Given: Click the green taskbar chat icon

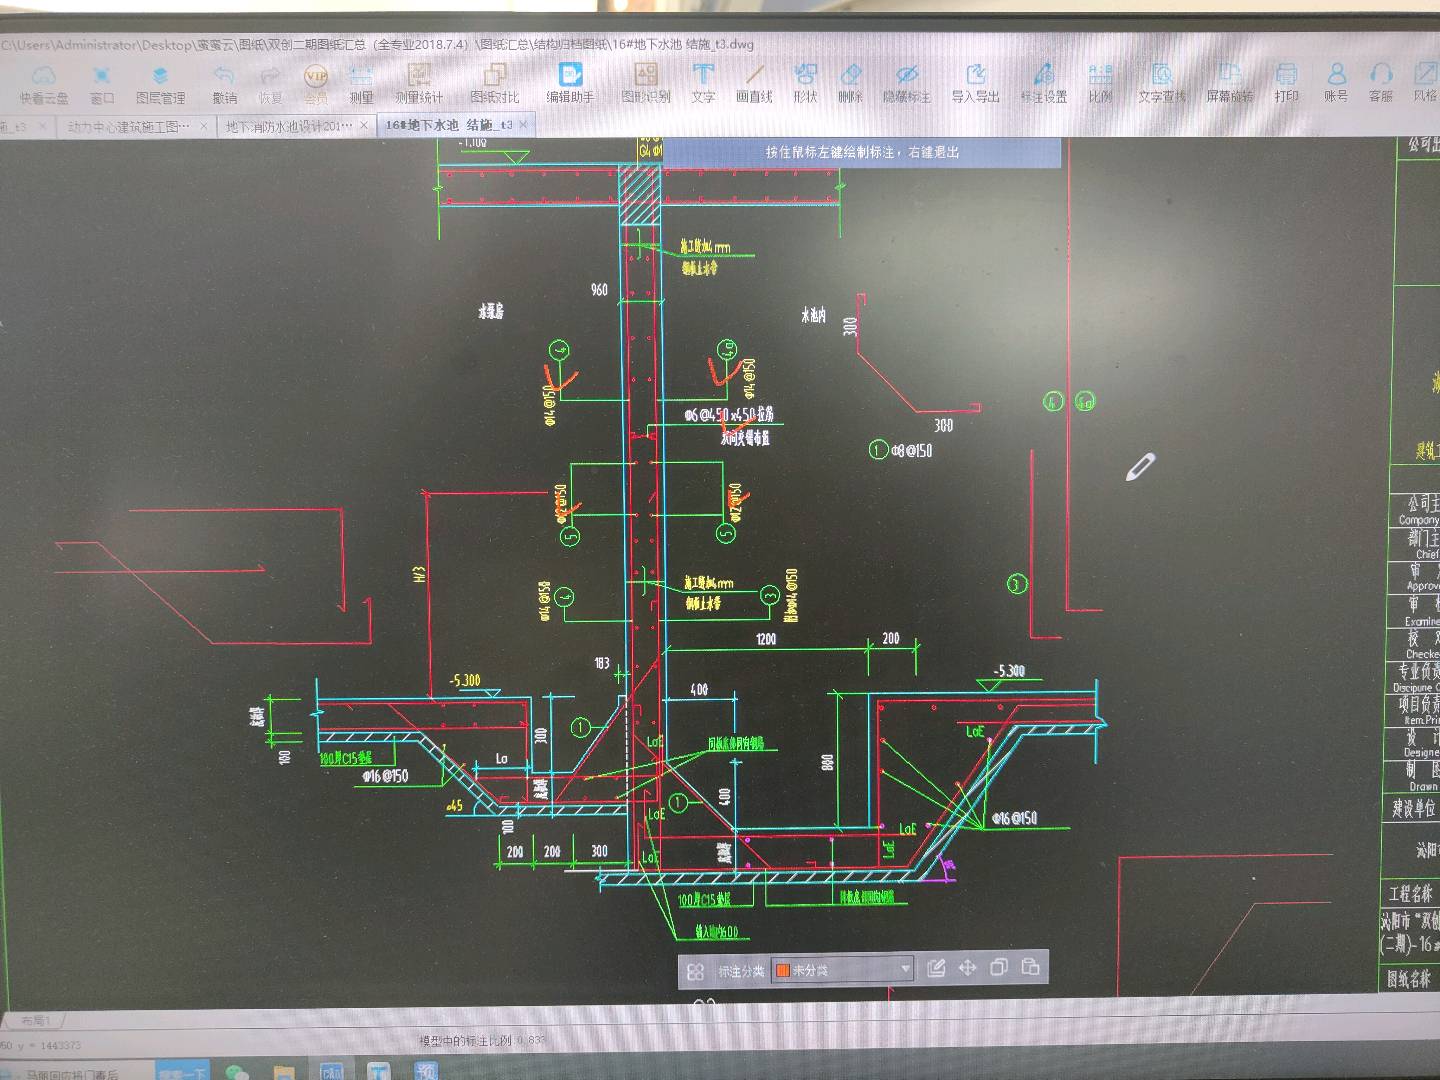Looking at the screenshot, I should 237,1072.
